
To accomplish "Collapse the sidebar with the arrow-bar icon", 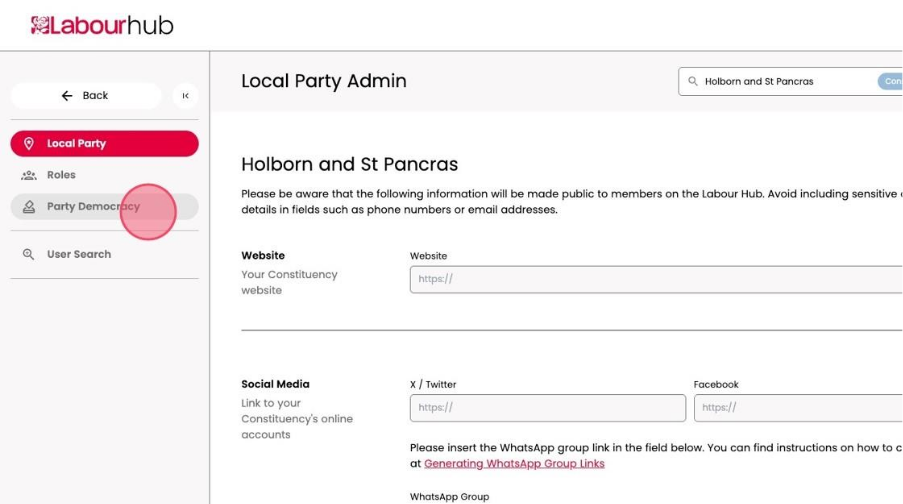I will coord(185,96).
